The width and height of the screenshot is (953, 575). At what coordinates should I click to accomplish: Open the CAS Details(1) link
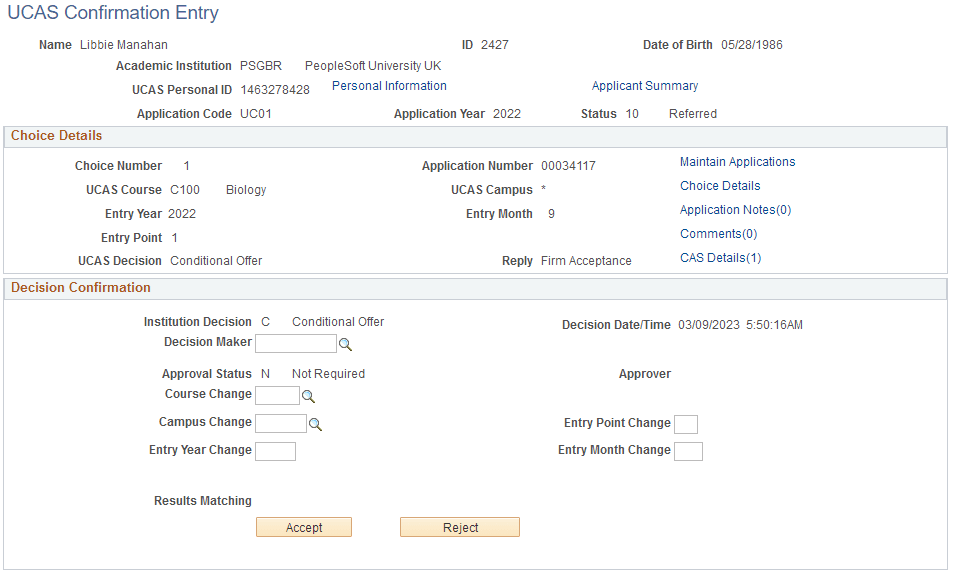point(721,258)
